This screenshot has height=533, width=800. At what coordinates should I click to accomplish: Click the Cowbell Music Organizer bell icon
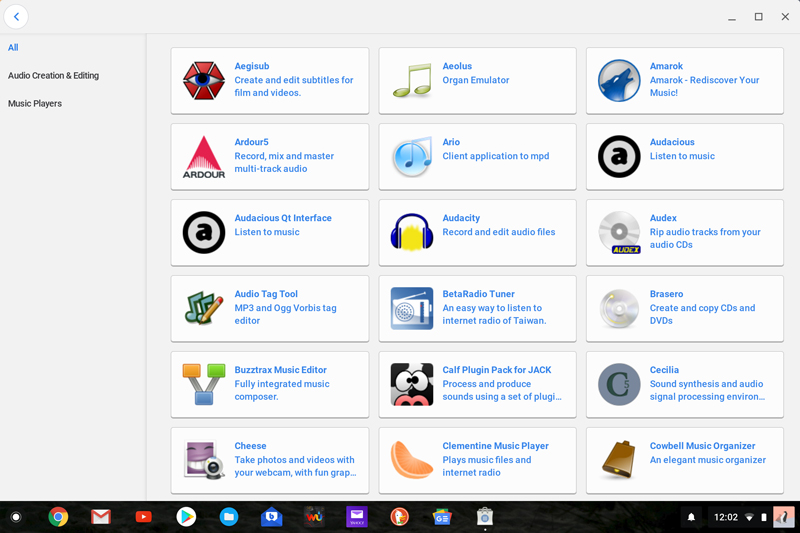(619, 460)
